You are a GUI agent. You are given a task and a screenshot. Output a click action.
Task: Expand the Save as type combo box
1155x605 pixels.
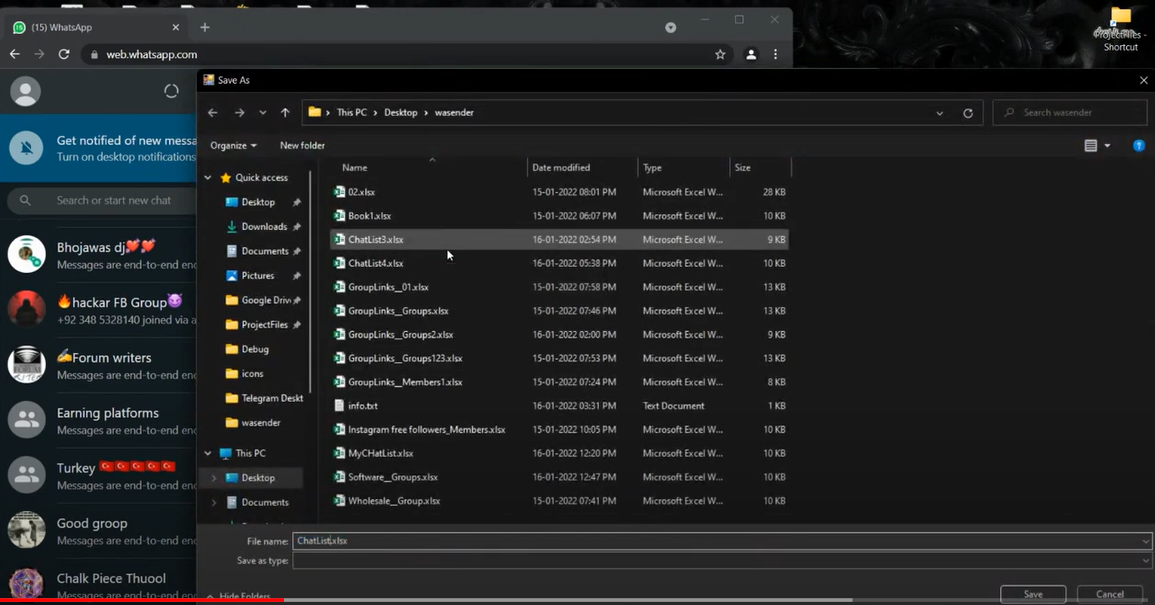point(1145,561)
